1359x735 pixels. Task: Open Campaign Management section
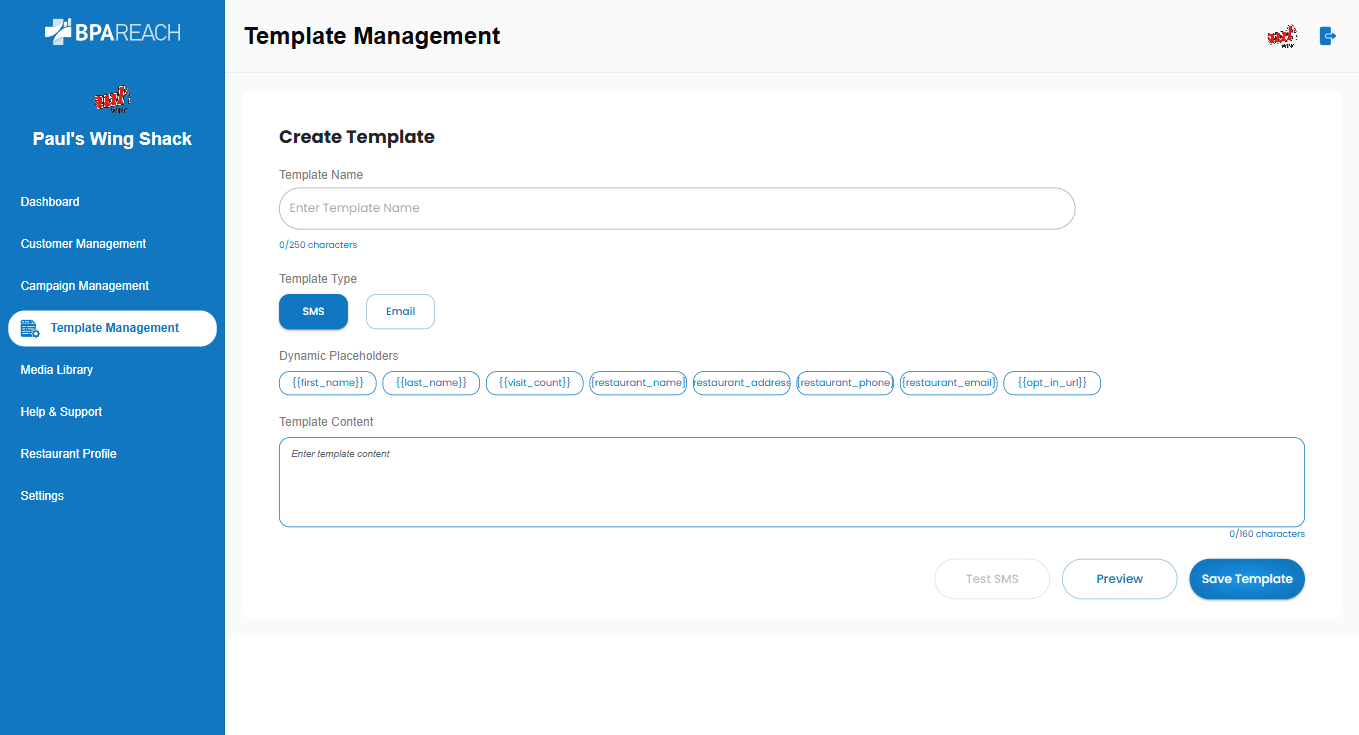(85, 286)
